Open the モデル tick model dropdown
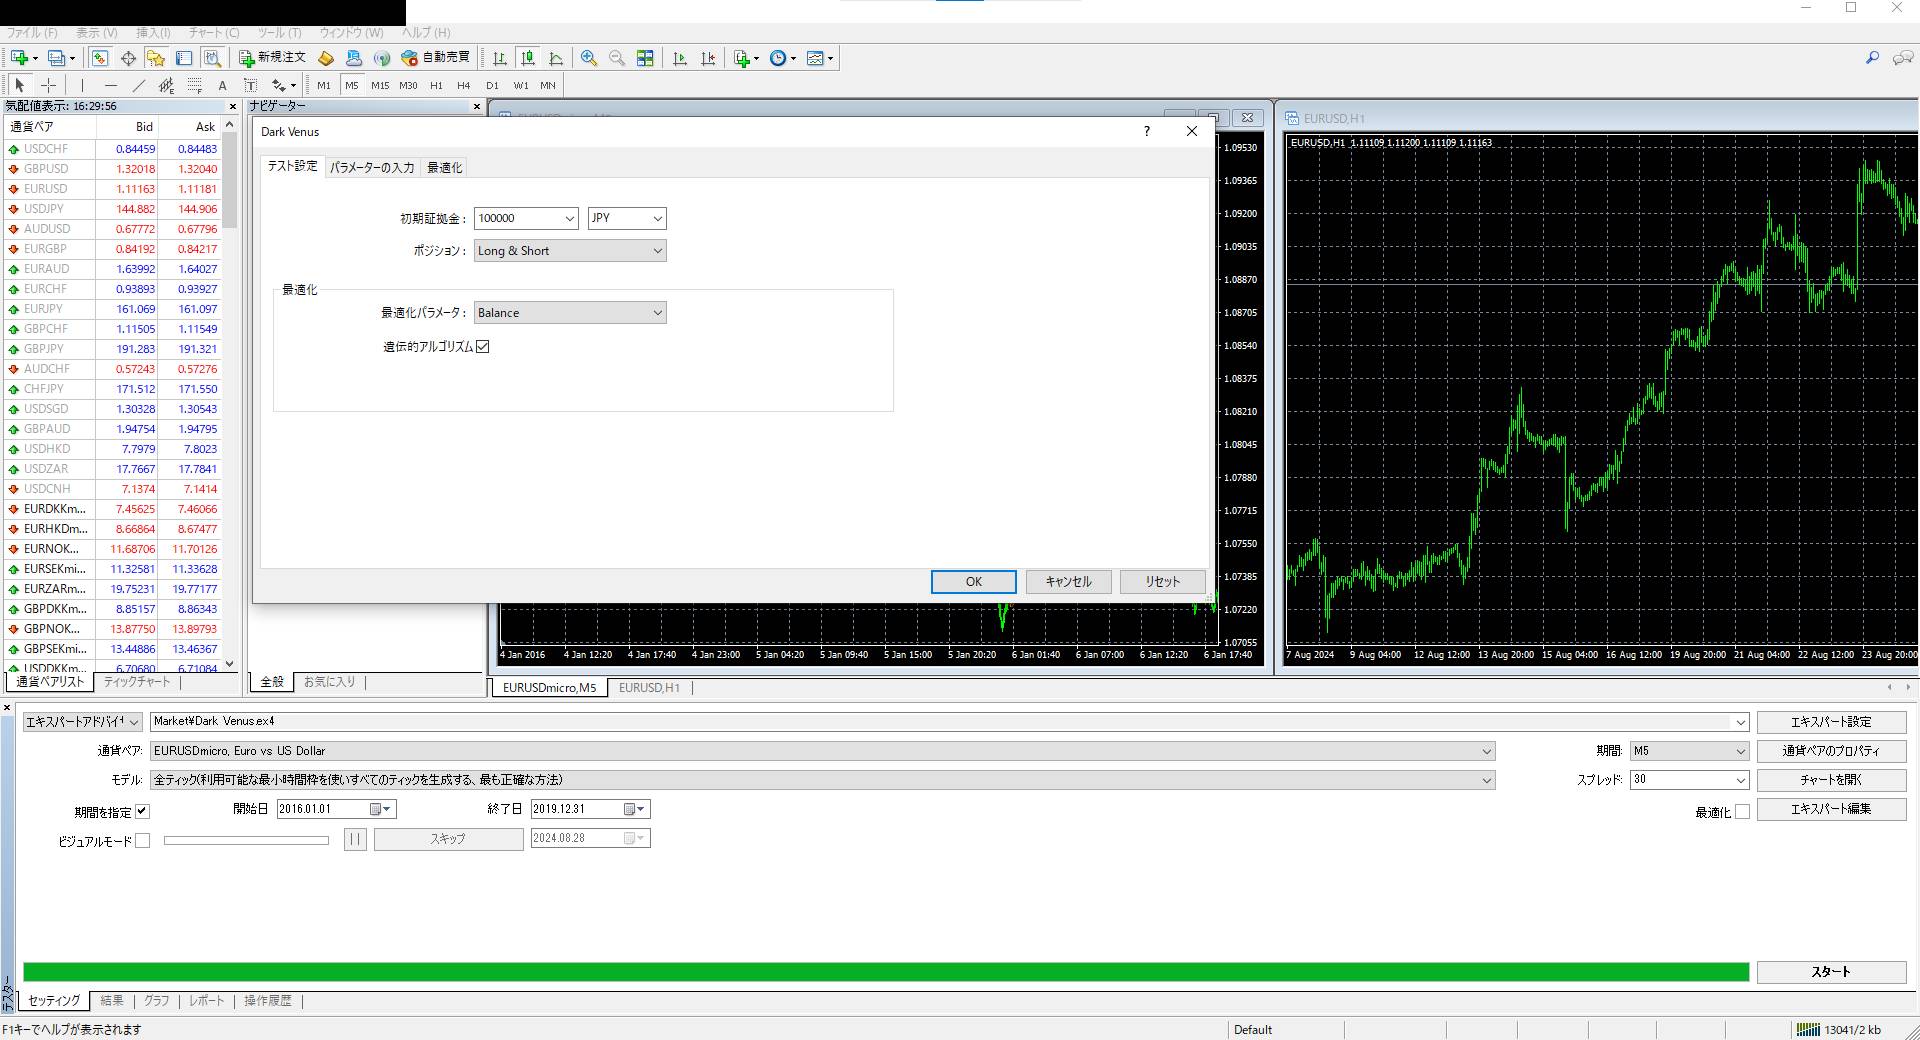Image resolution: width=1920 pixels, height=1040 pixels. pos(822,779)
